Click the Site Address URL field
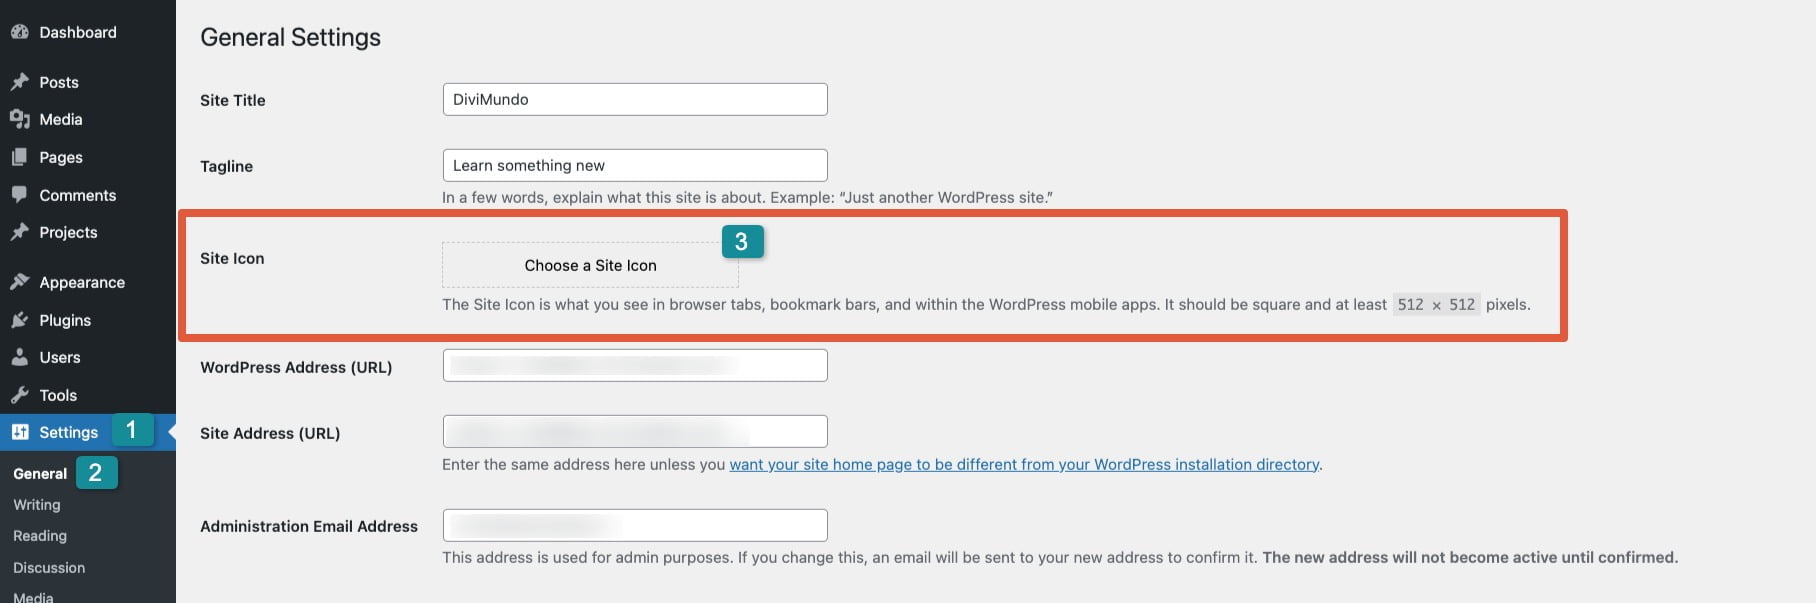 (x=635, y=431)
